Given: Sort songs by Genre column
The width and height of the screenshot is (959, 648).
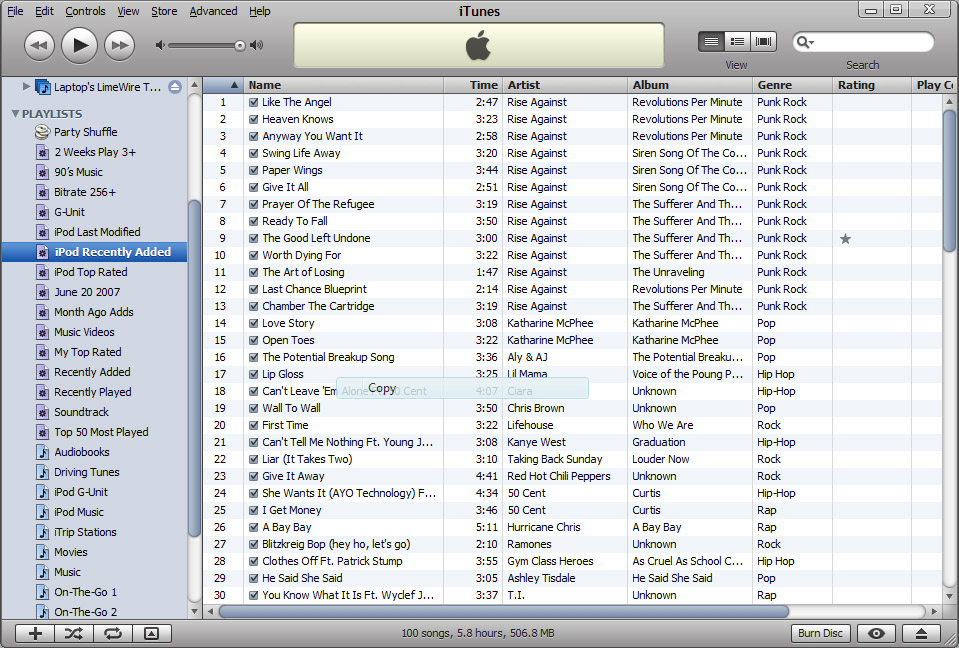Looking at the screenshot, I should [x=793, y=85].
